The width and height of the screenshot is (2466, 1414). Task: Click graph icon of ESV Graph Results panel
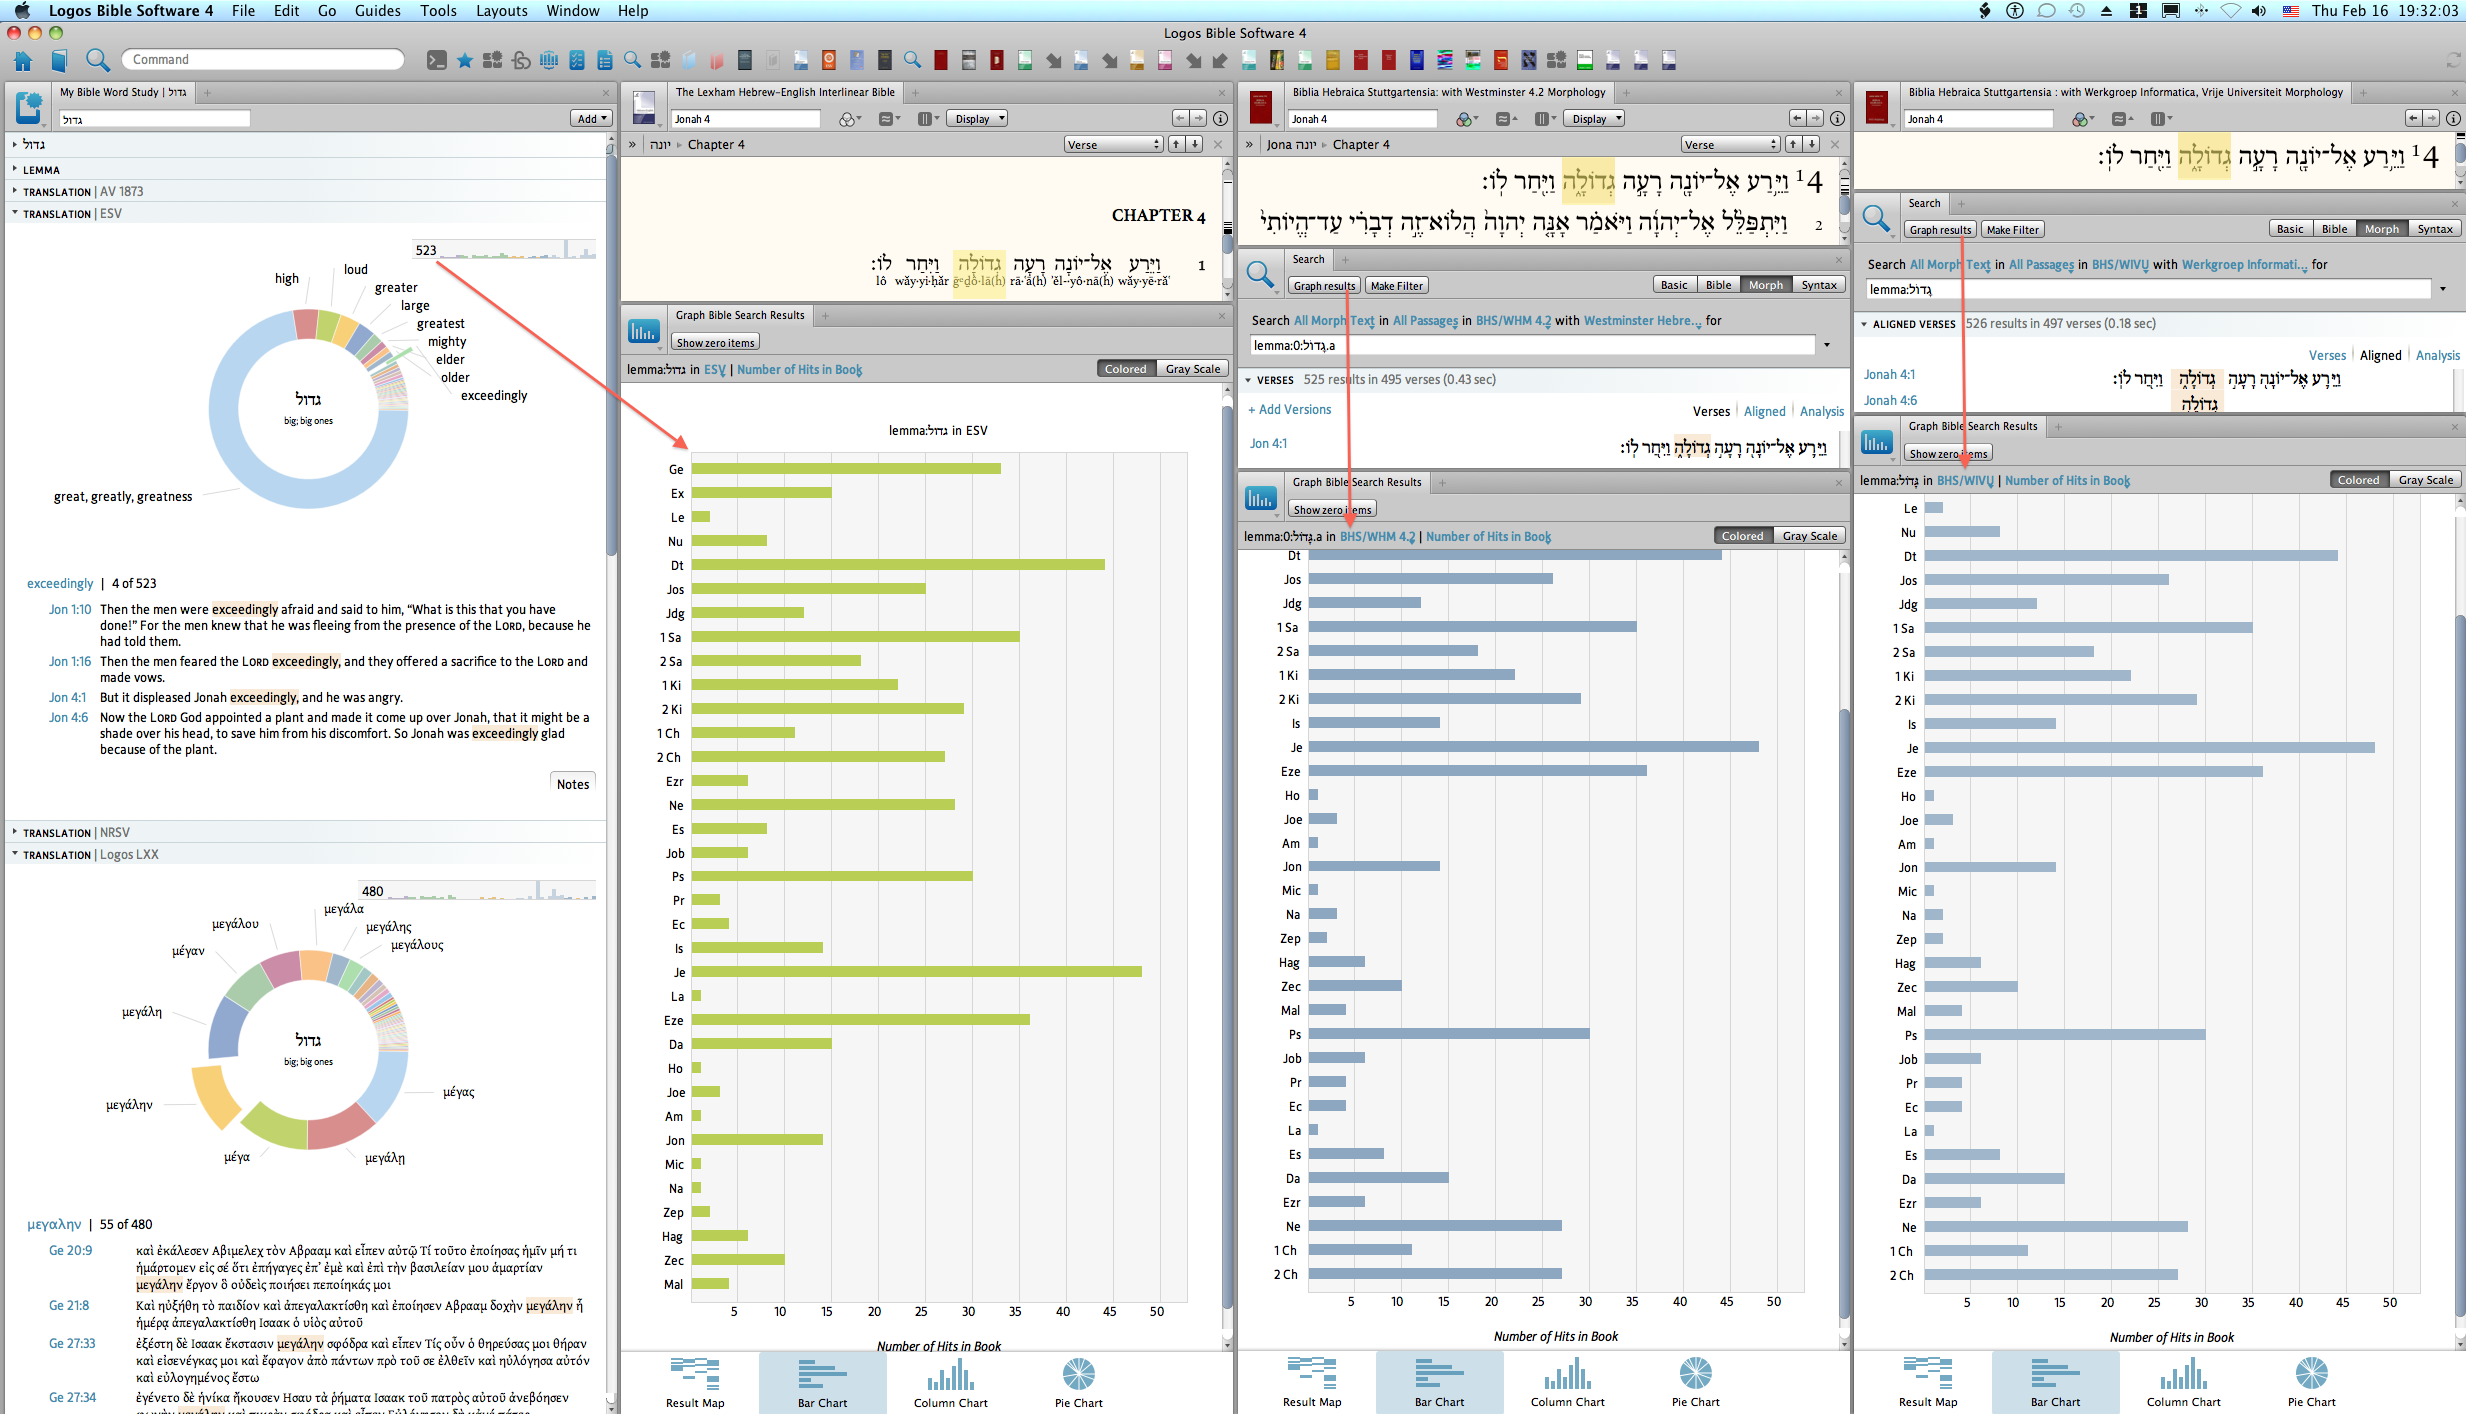(643, 331)
